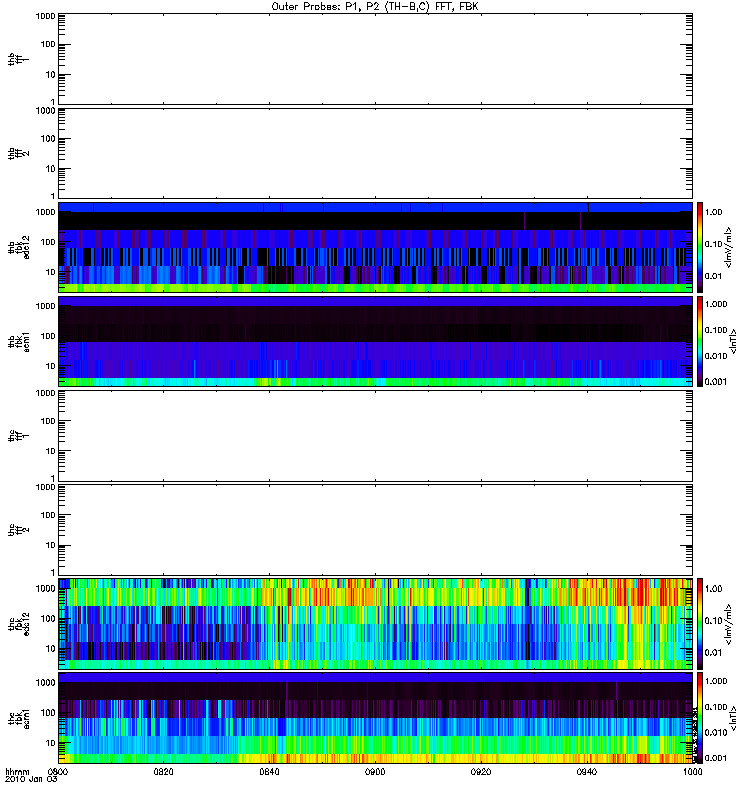
Task: Click the empty thb fff 1 panel
Action: (375, 59)
